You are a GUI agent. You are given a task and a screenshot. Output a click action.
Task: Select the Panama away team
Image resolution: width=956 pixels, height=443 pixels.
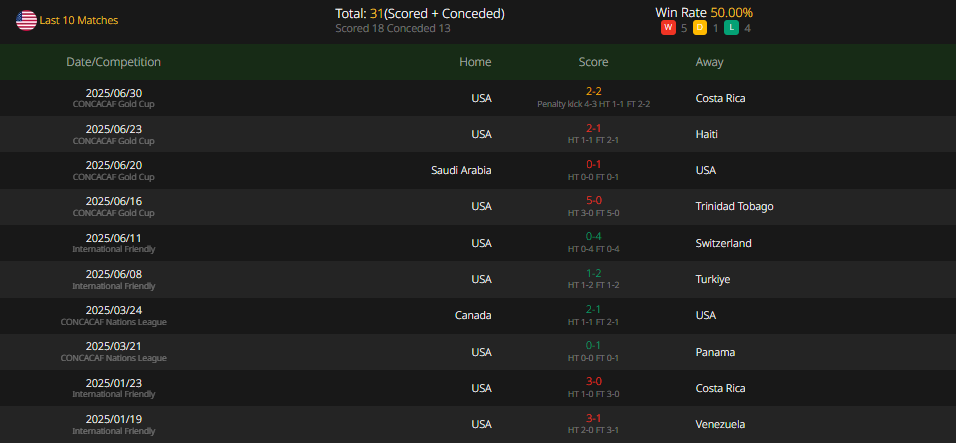[715, 352]
